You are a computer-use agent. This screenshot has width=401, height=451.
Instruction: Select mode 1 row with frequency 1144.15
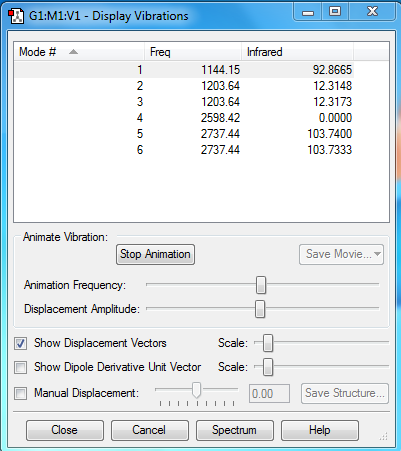tap(184, 70)
